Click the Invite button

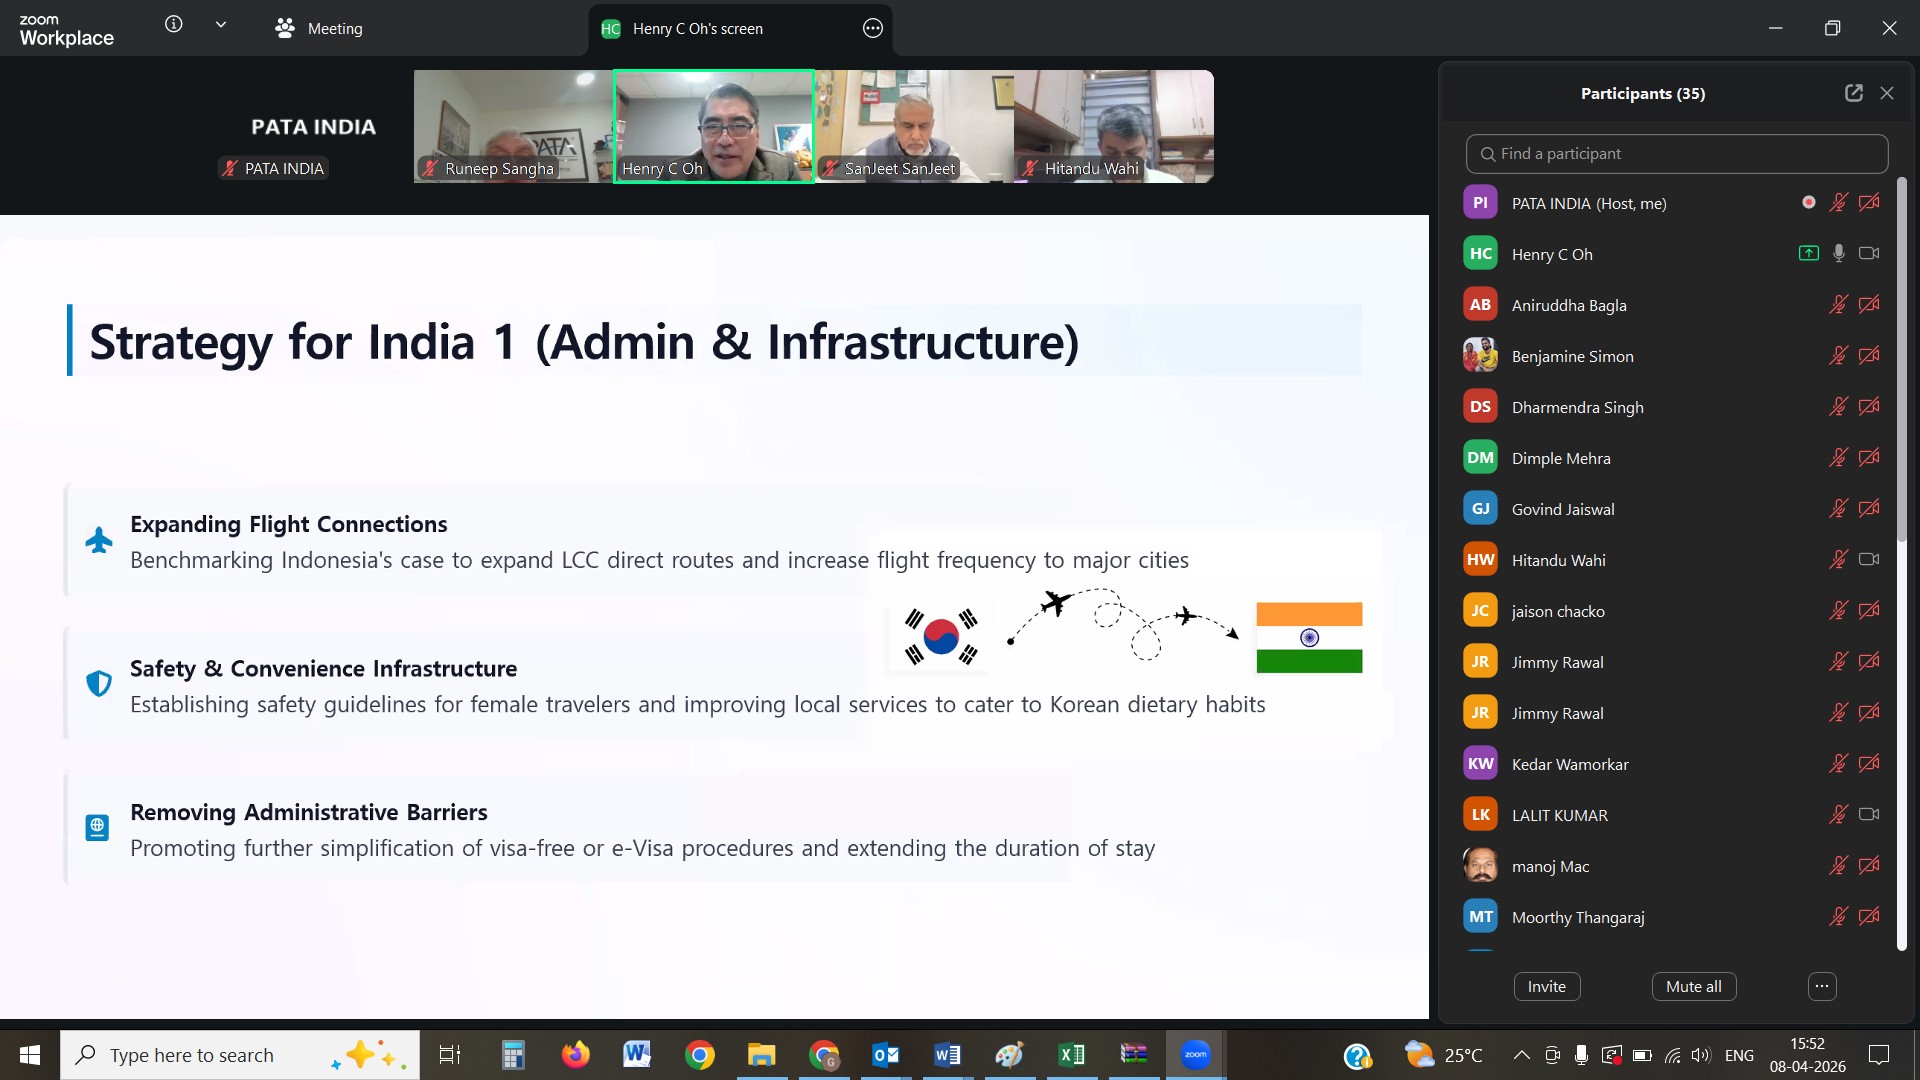pos(1546,986)
